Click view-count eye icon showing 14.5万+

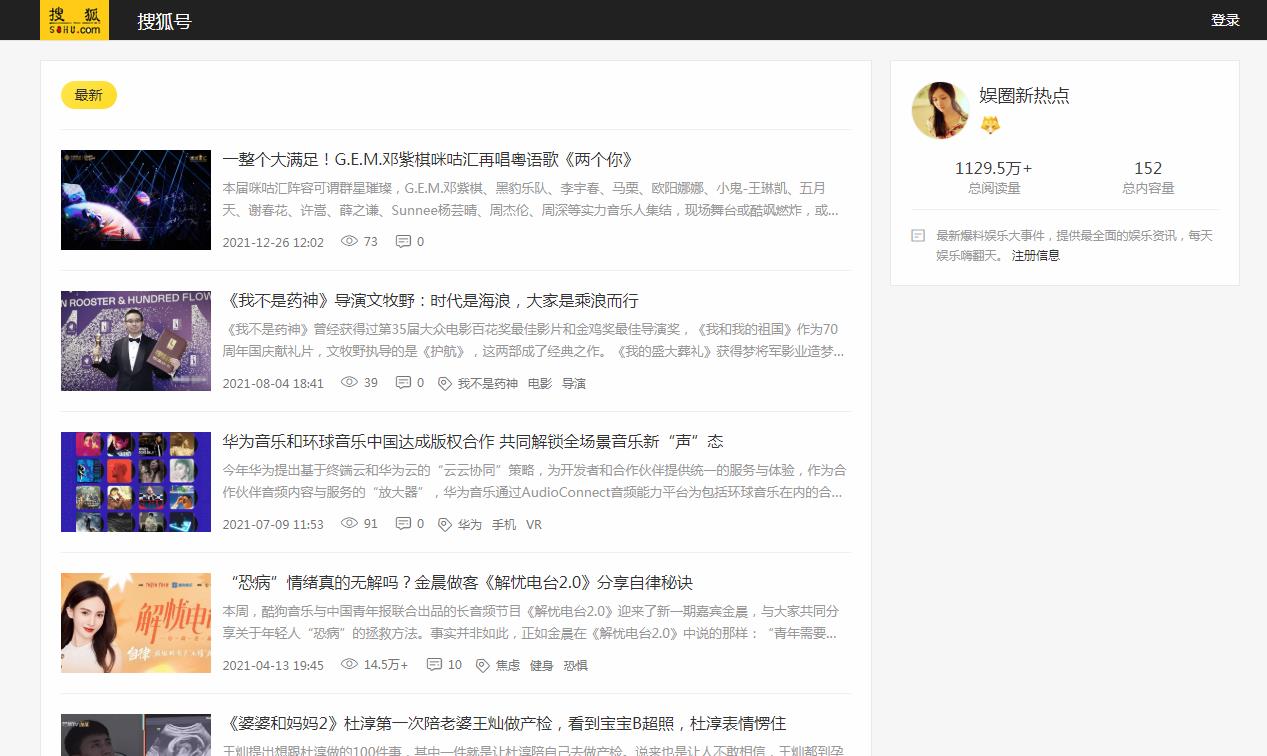point(349,664)
